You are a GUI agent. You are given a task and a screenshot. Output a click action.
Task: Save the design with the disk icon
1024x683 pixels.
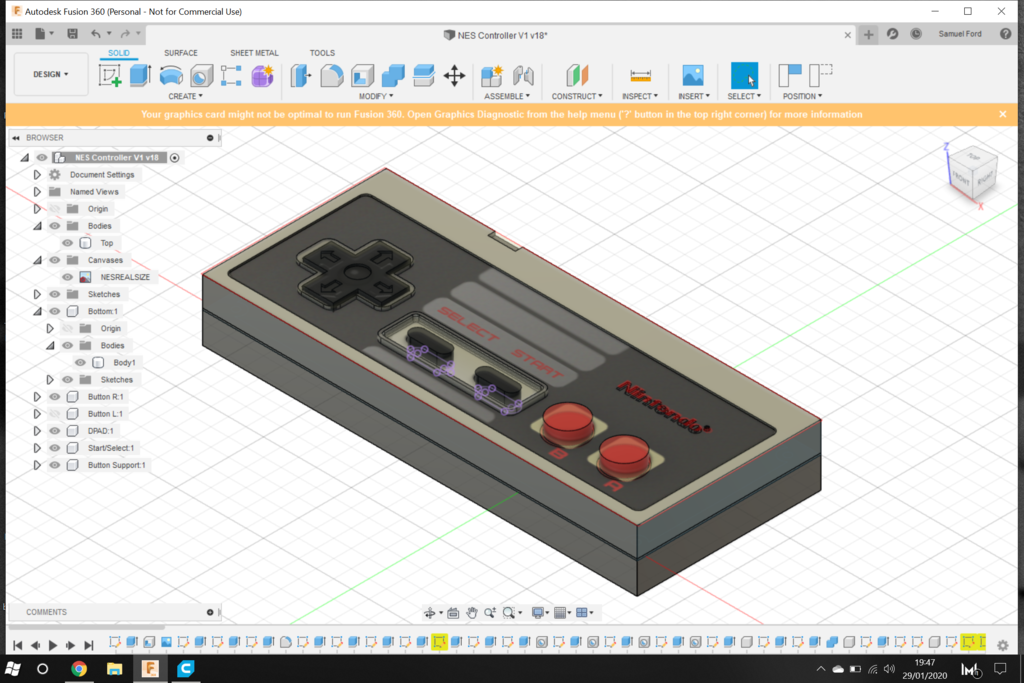(x=72, y=34)
